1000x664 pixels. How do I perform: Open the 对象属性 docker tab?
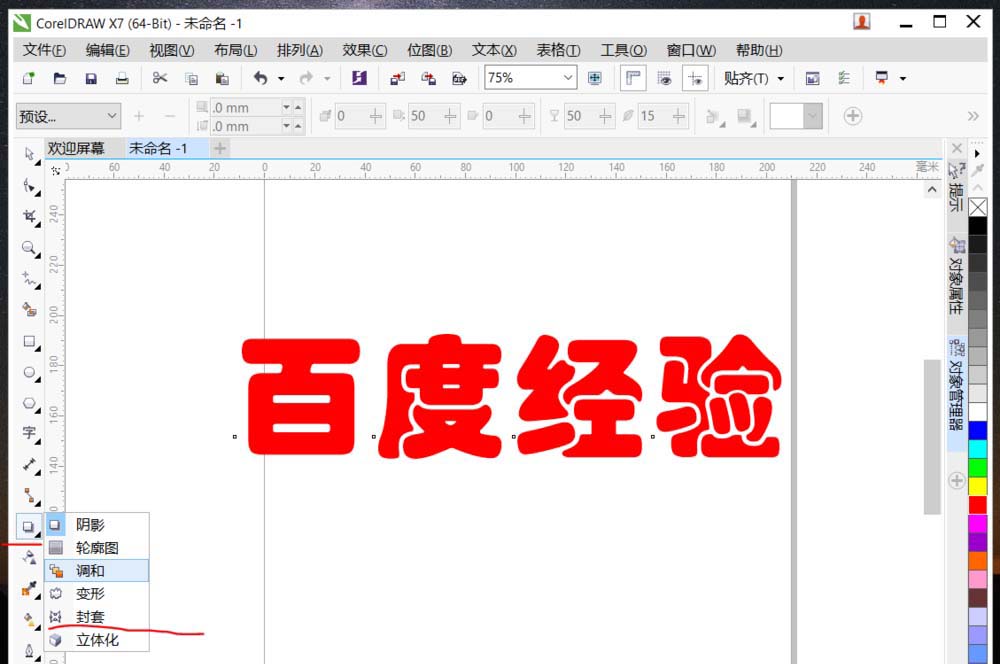coord(956,276)
